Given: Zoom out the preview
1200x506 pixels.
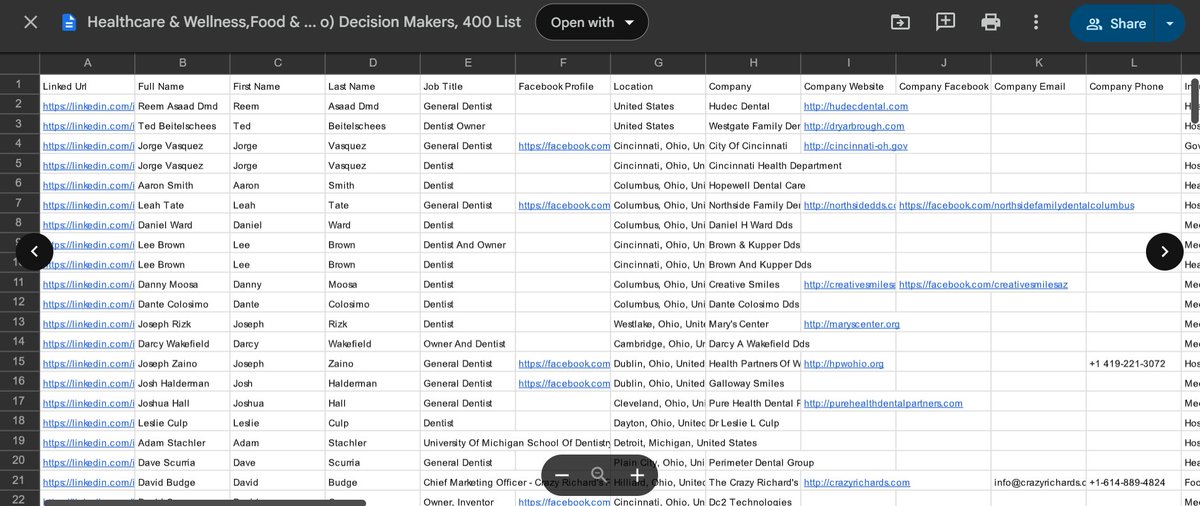Looking at the screenshot, I should (562, 475).
